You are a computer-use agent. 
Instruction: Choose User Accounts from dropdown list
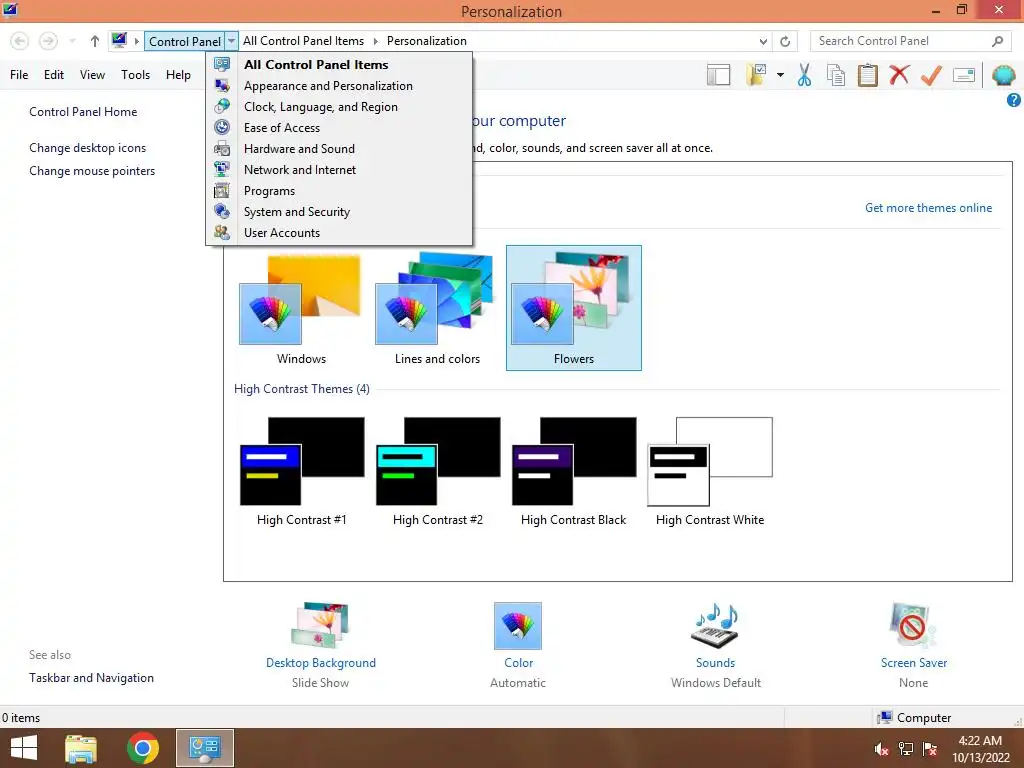(x=339, y=232)
